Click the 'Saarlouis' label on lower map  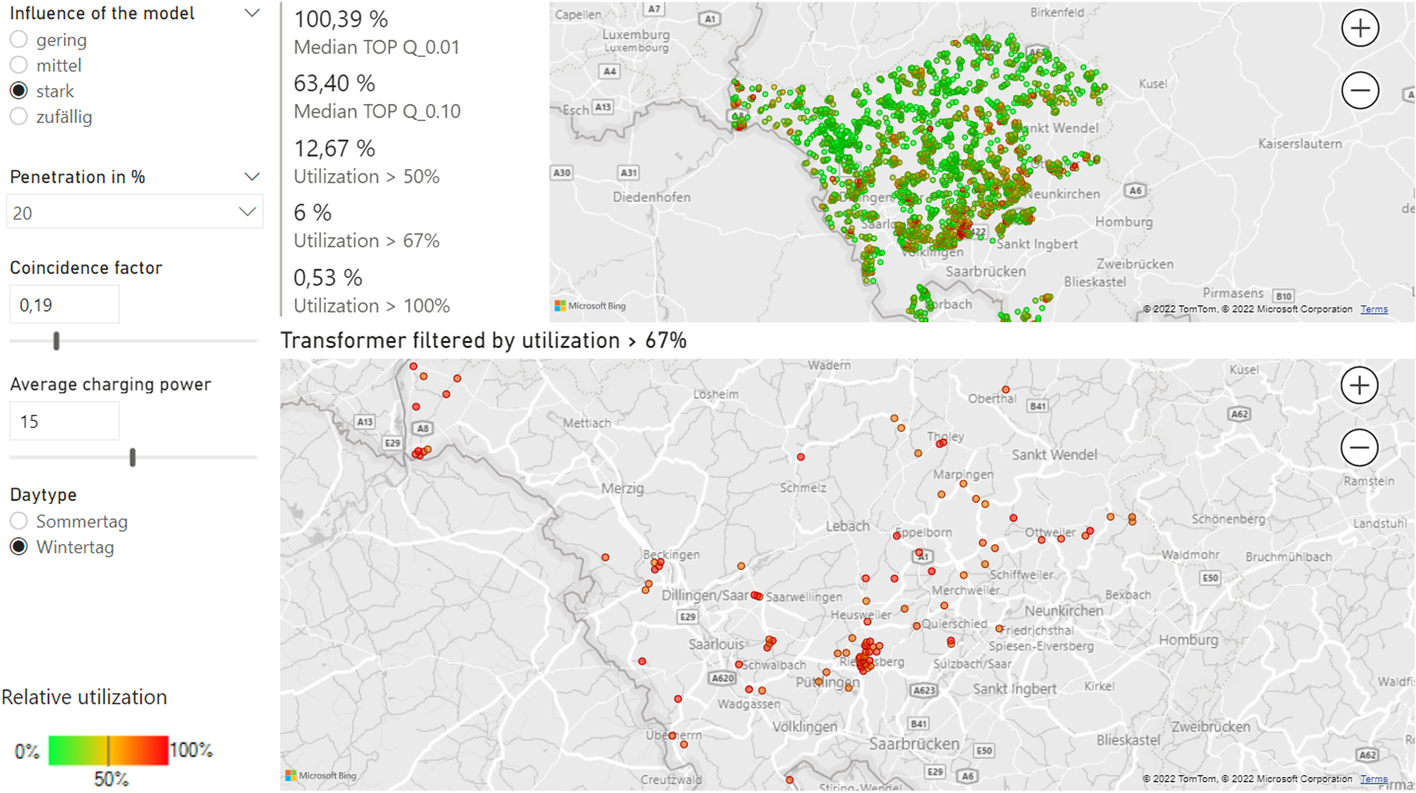(x=716, y=645)
